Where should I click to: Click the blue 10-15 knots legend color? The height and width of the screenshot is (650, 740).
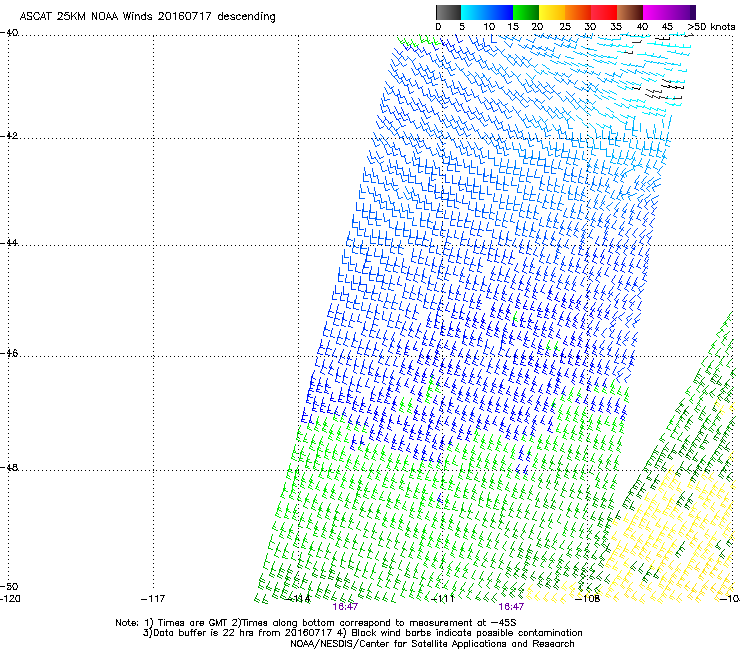coord(500,12)
